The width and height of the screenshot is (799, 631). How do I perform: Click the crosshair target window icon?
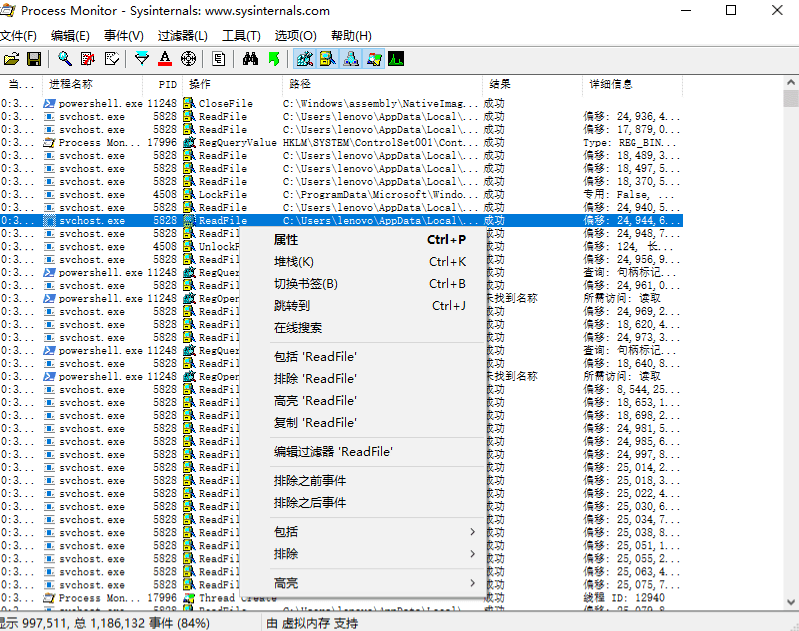pyautogui.click(x=189, y=59)
